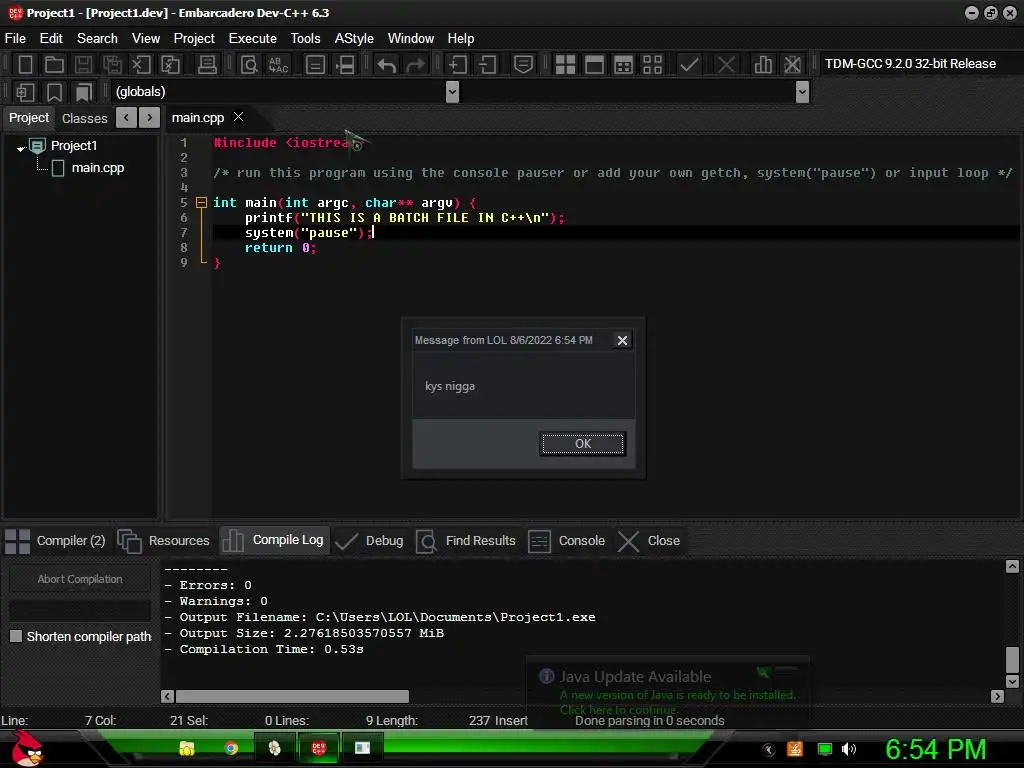The width and height of the screenshot is (1024, 768).
Task: Click the Print toolbar icon
Action: 207,64
